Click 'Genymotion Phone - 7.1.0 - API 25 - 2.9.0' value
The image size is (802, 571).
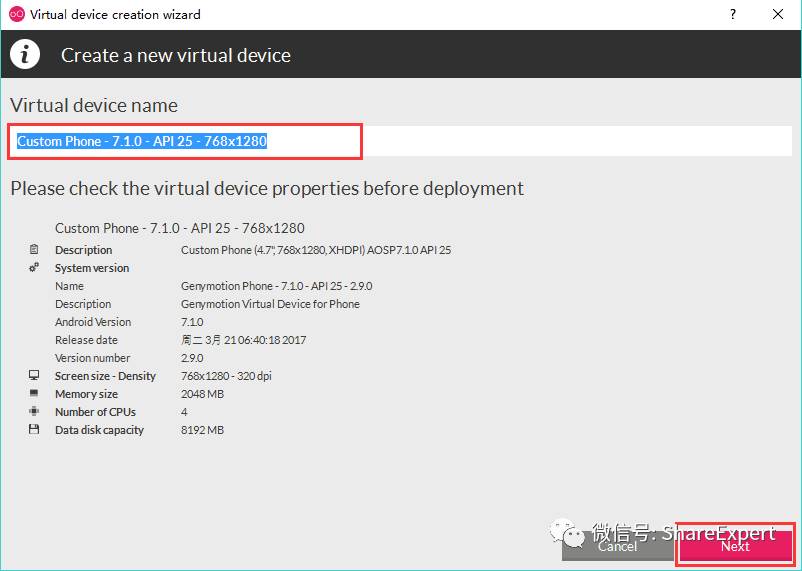(277, 286)
